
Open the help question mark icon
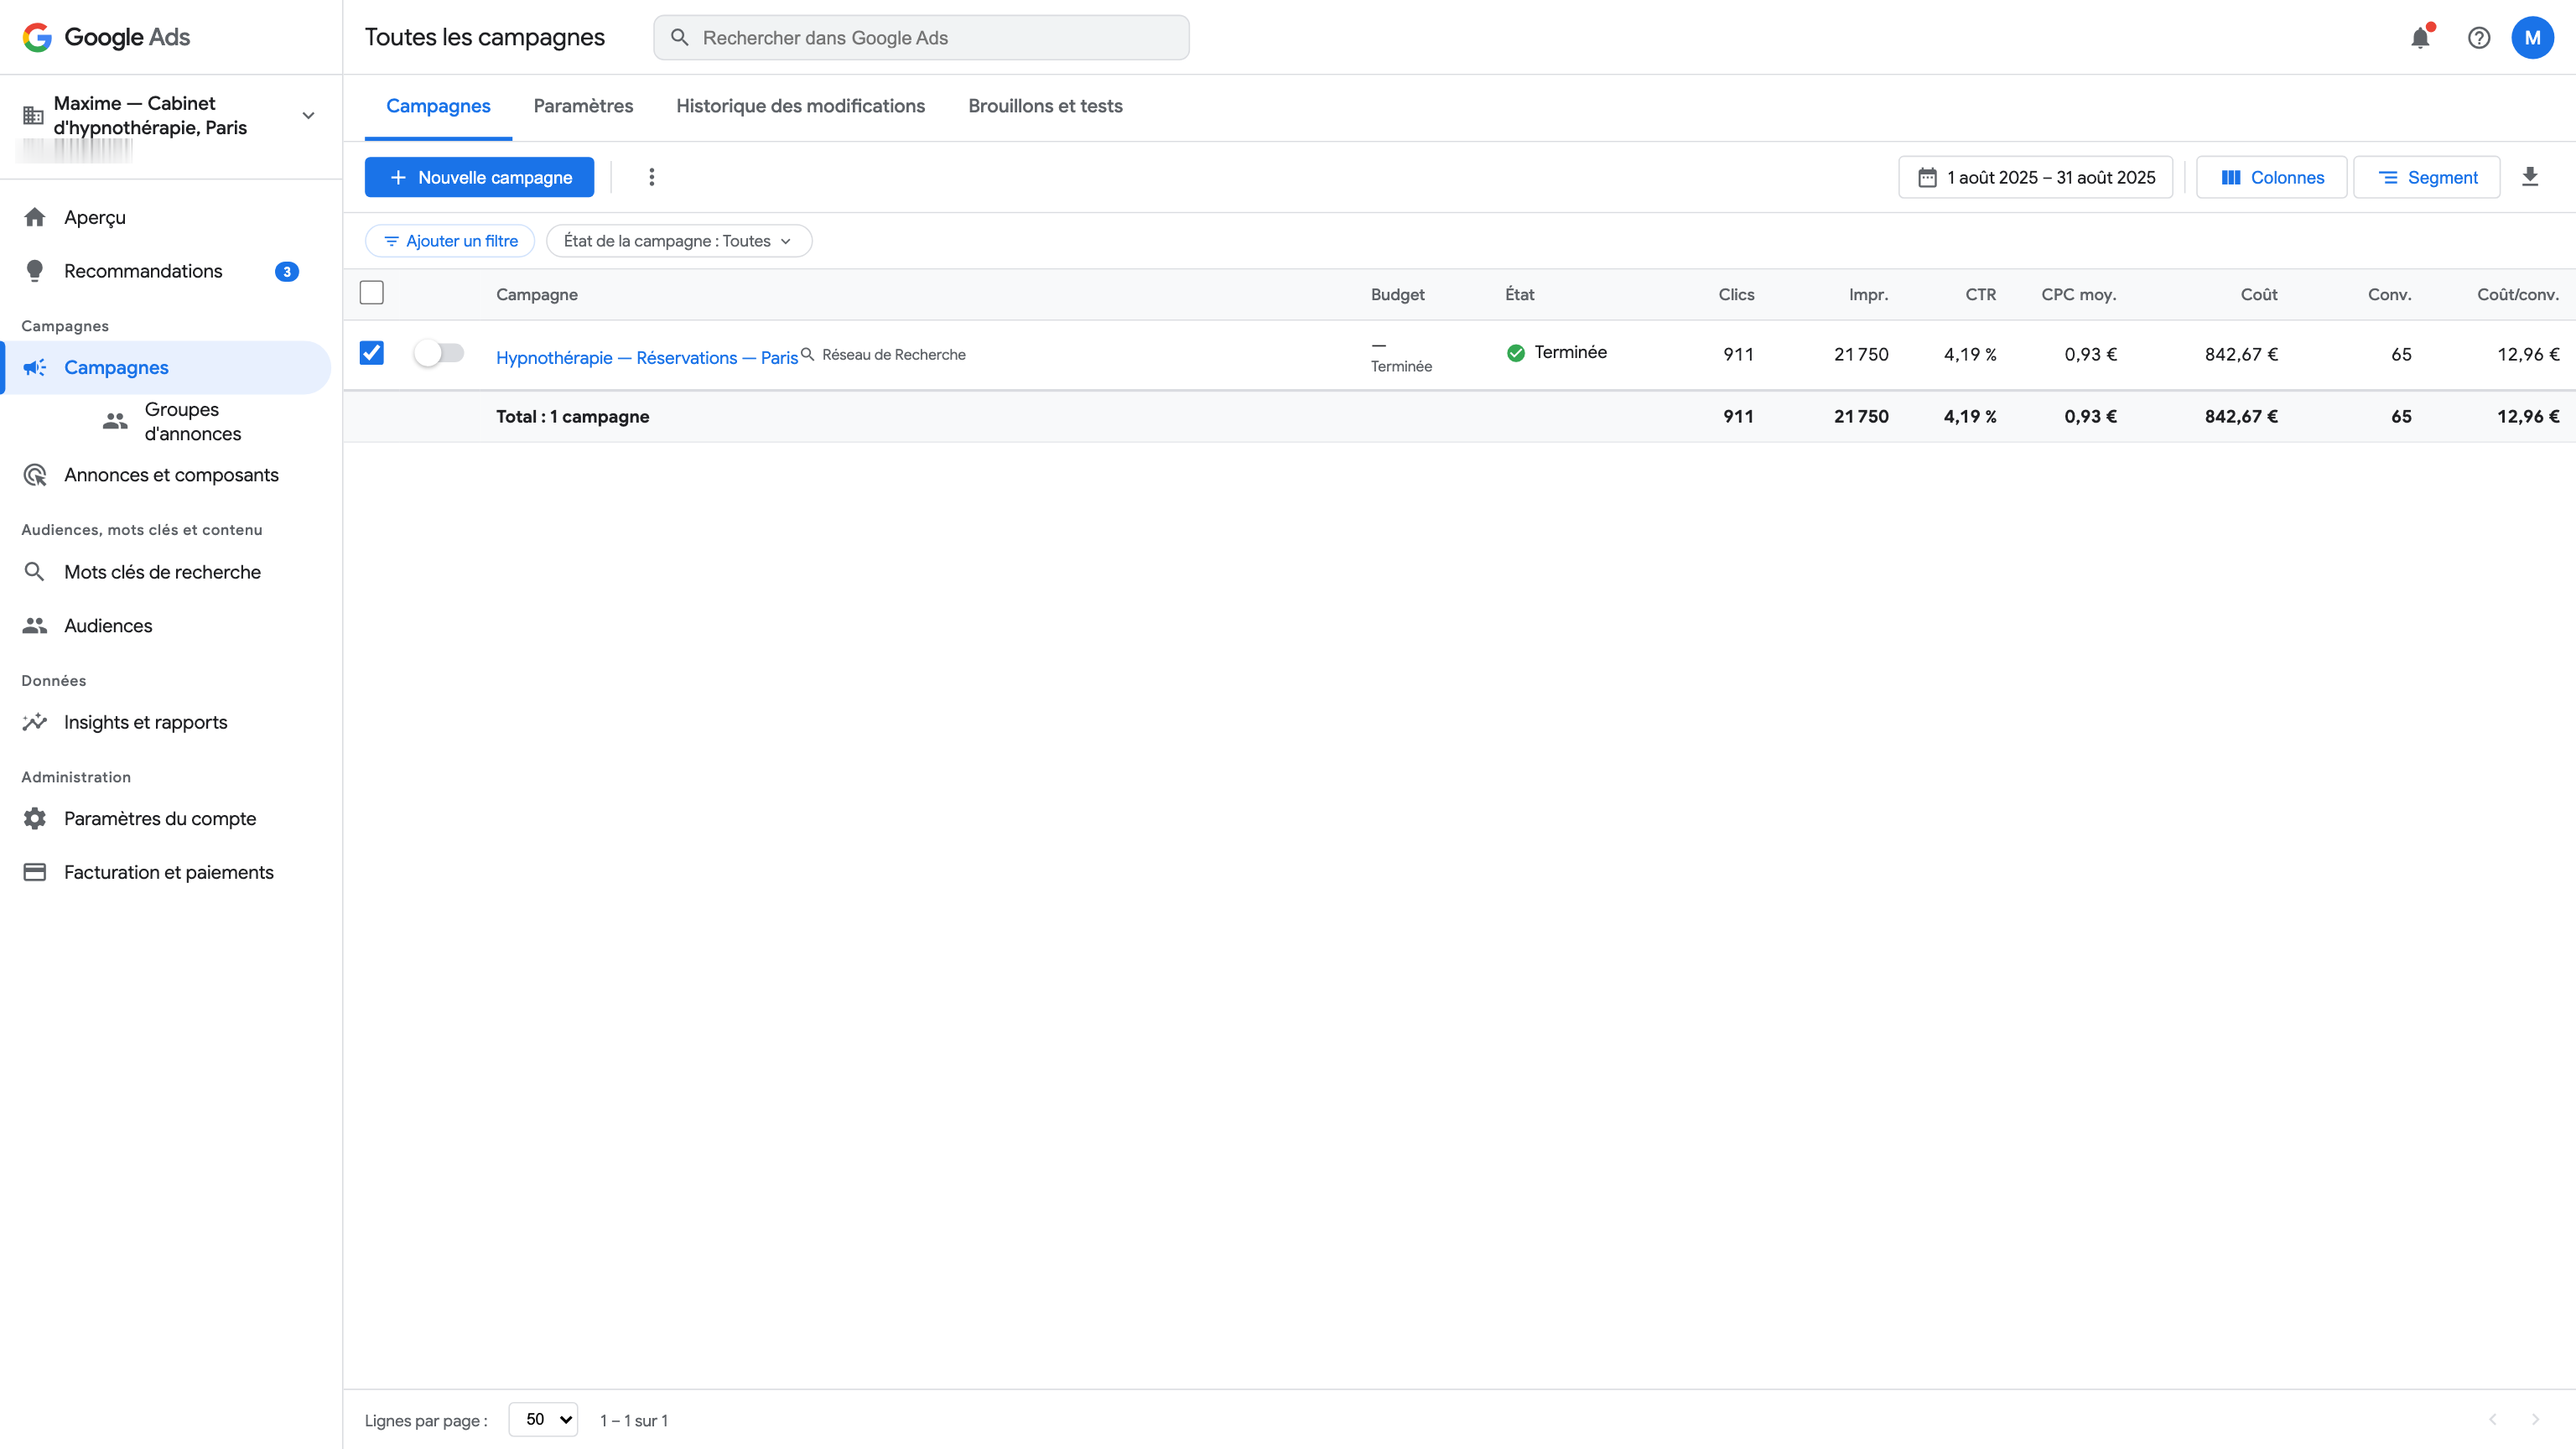point(2478,38)
